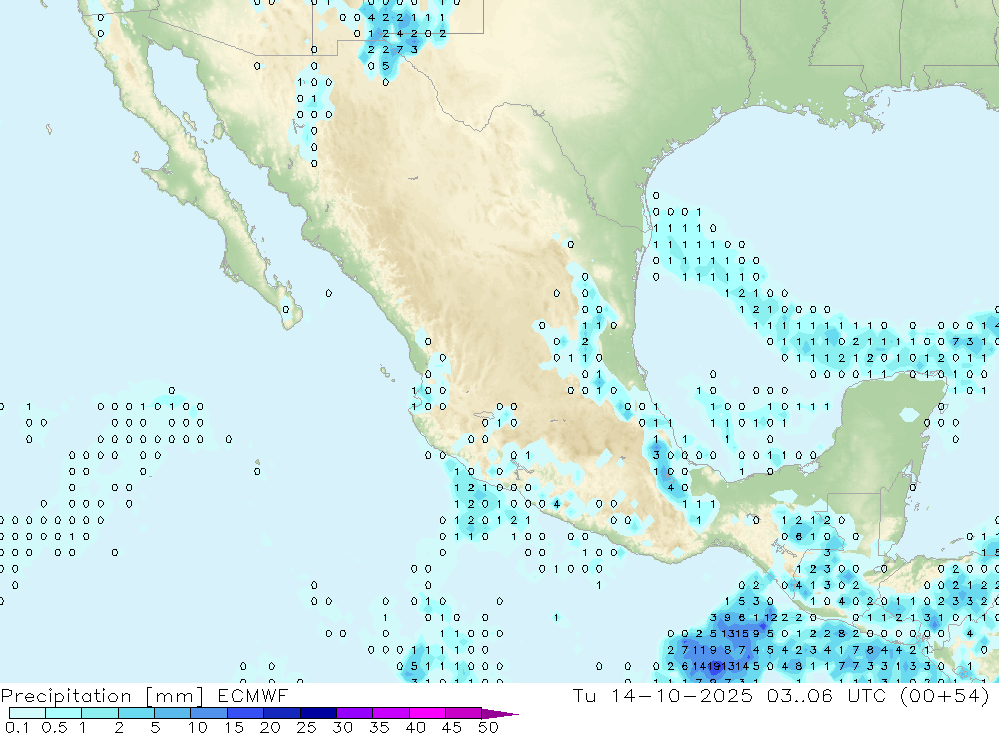Select the legend swatch between 1 and 2
The width and height of the screenshot is (1000, 733).
[x=99, y=713]
